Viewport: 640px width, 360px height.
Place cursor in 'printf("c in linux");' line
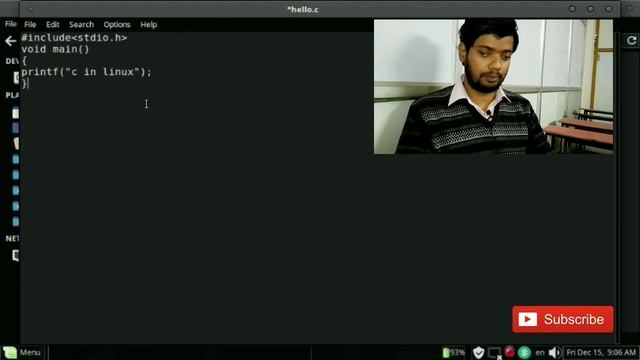point(86,72)
